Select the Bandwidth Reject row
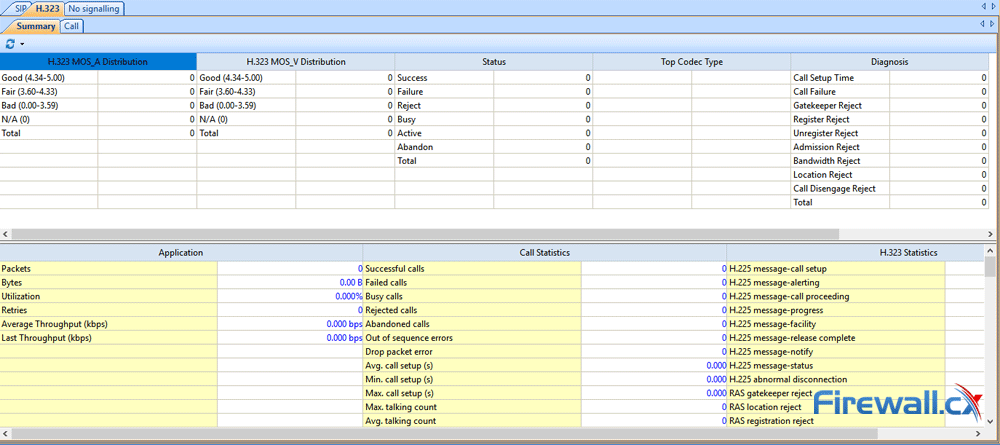Viewport: 1000px width, 445px height. click(890, 161)
